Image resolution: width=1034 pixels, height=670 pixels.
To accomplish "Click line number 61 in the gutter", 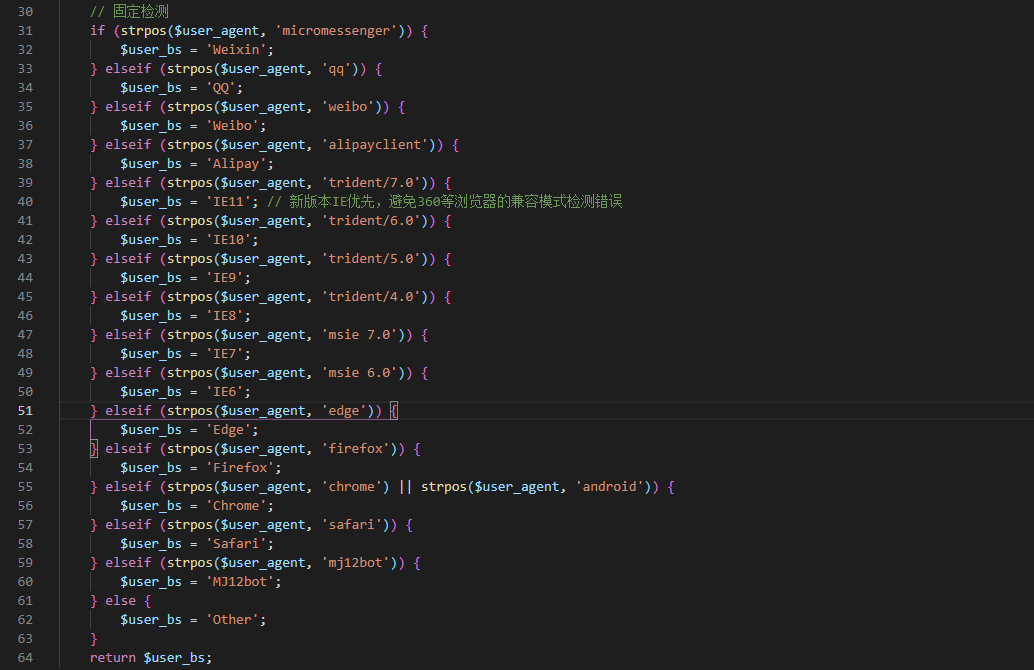I will click(x=25, y=601).
